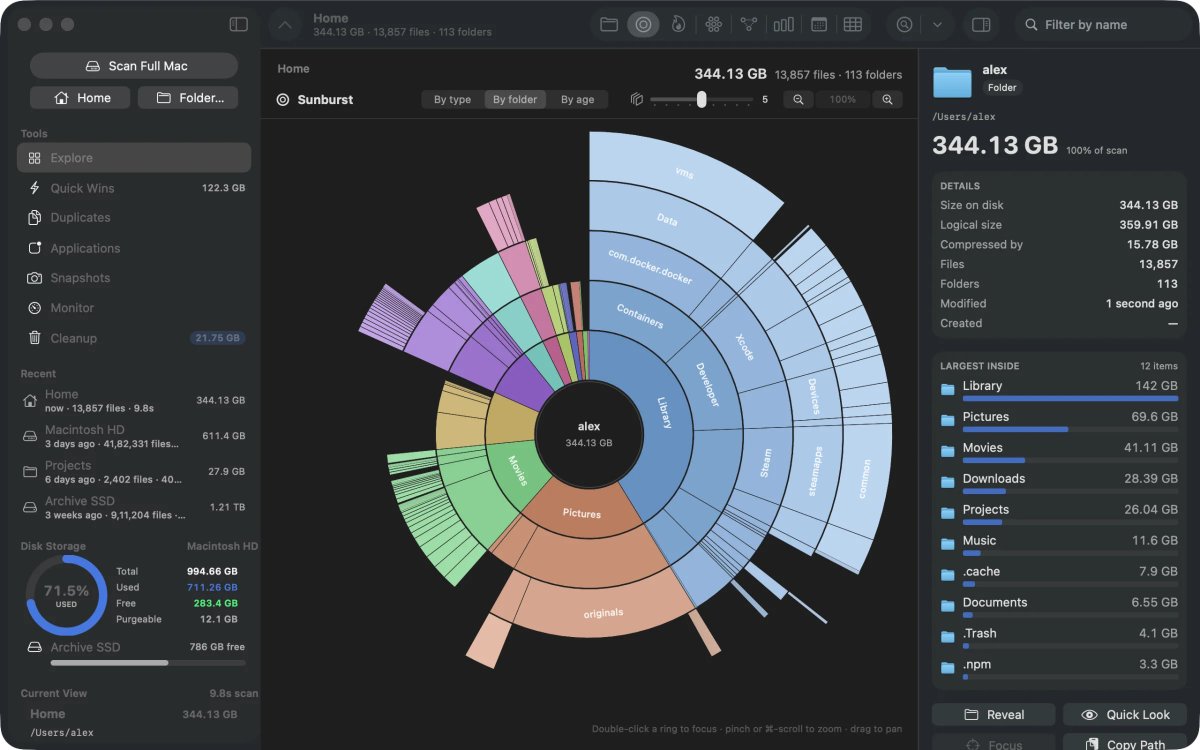Click the depth slider track
The image size is (1200, 750).
coord(701,99)
